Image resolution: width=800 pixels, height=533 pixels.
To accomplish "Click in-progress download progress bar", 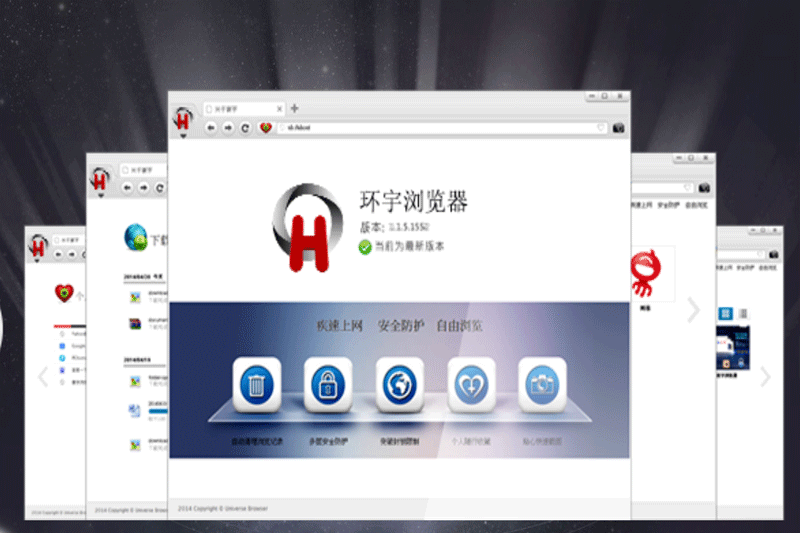I will pyautogui.click(x=158, y=411).
